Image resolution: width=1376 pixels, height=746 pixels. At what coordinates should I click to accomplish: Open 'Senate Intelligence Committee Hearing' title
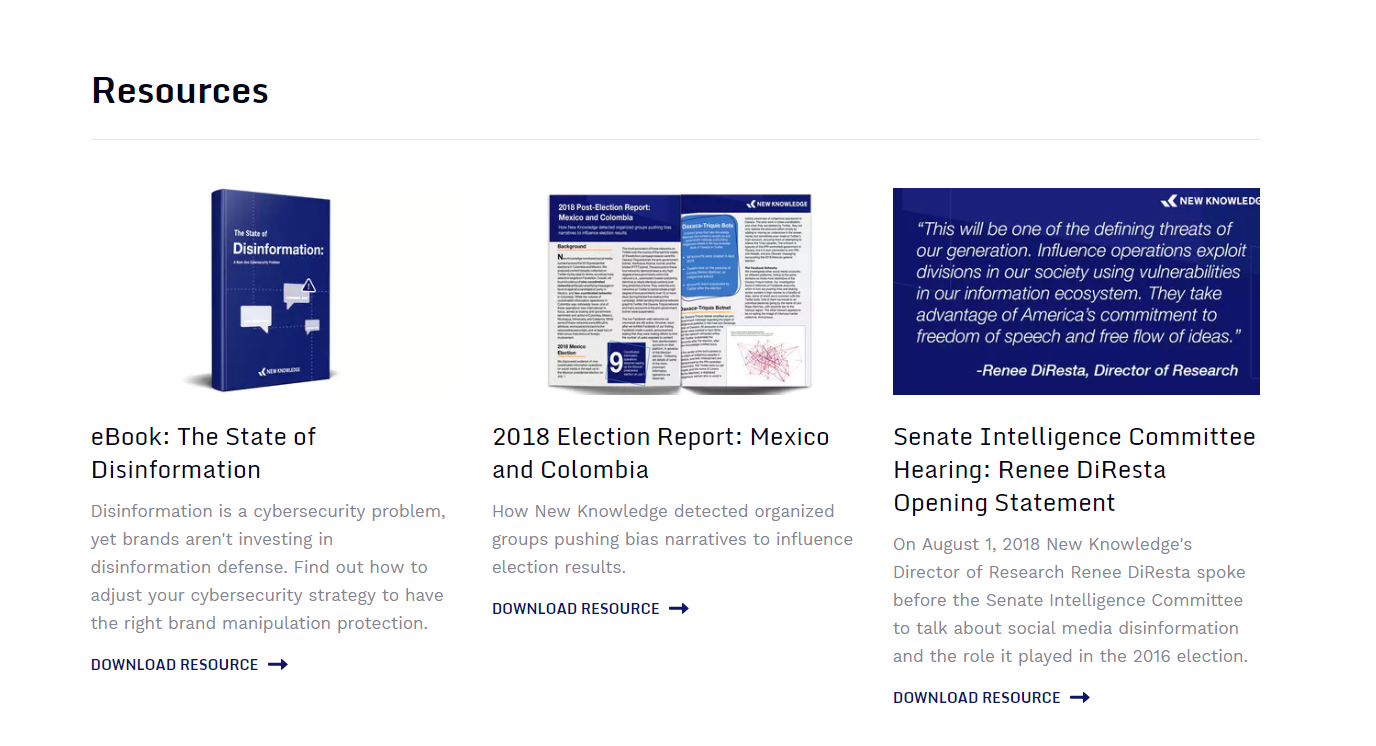tap(1074, 470)
